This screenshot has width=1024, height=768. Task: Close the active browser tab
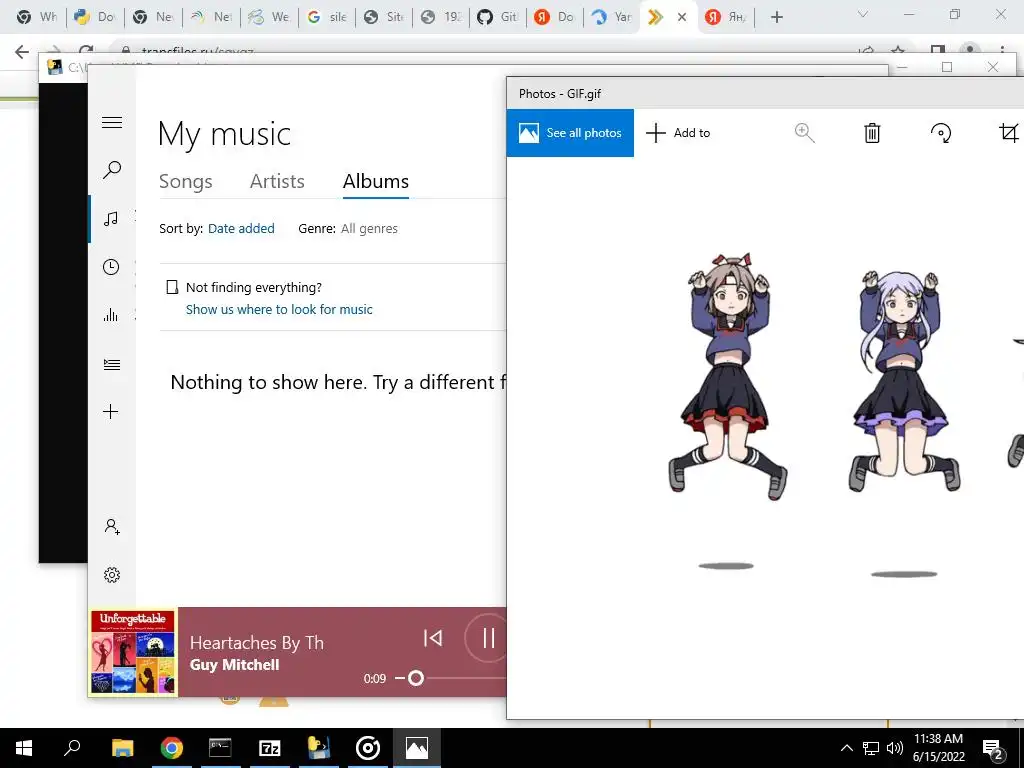[682, 17]
